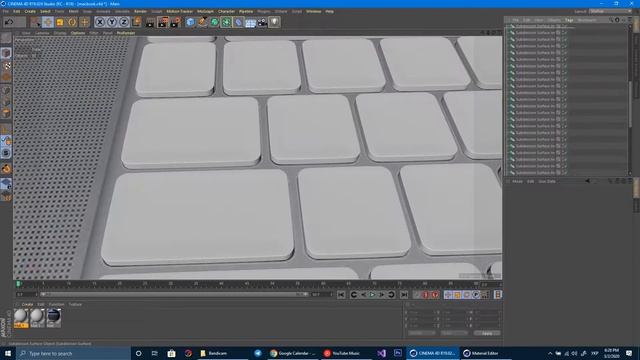The width and height of the screenshot is (640, 360).
Task: Toggle the Z axis lock
Action: click(124, 22)
